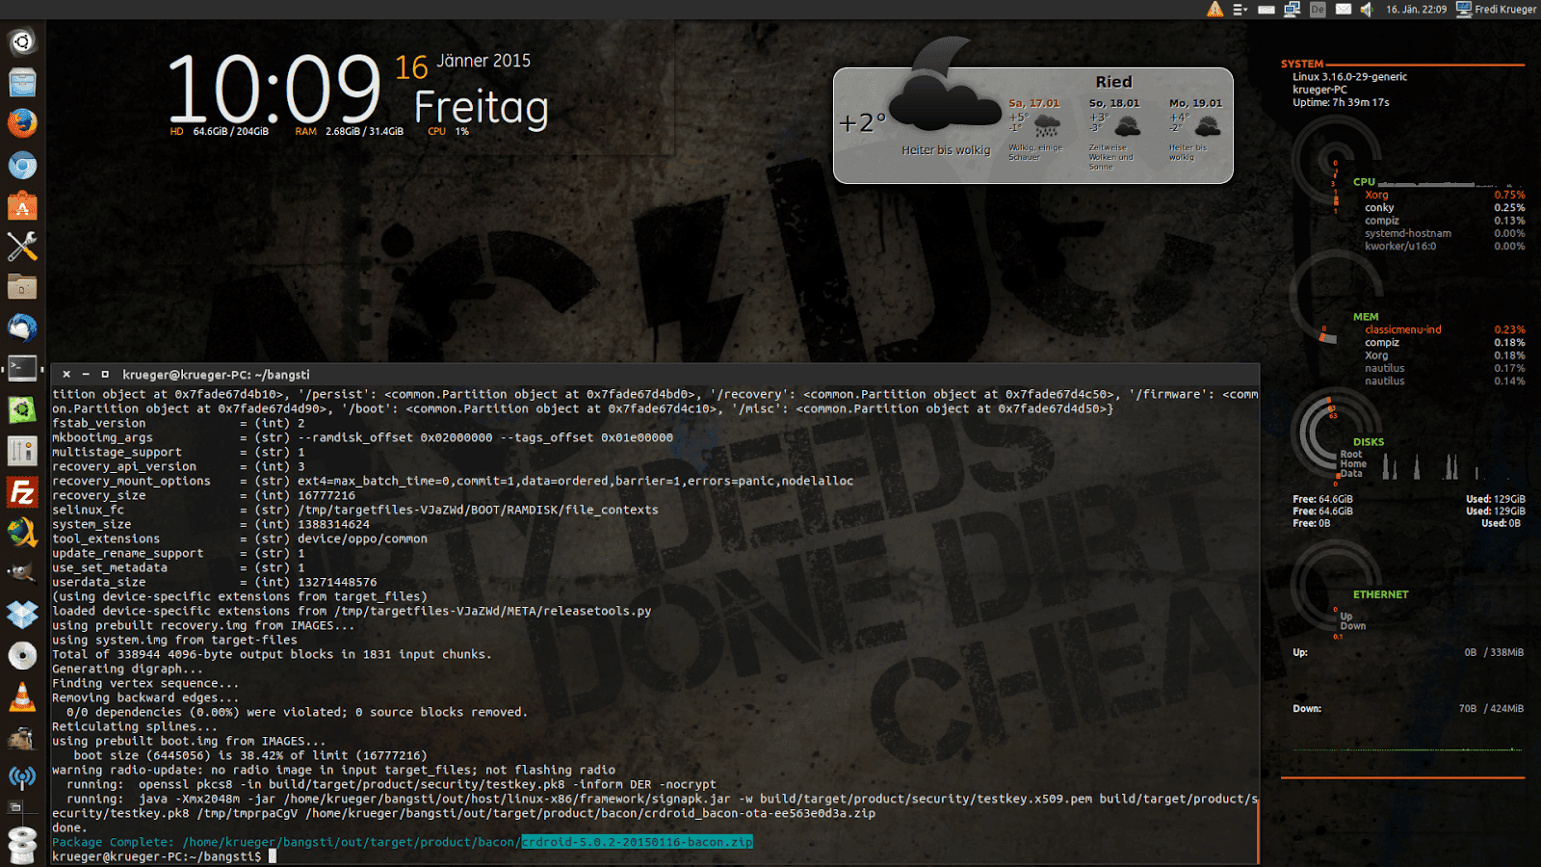
Task: Open the green Ubuntu tweak launcher icon
Action: tap(22, 410)
